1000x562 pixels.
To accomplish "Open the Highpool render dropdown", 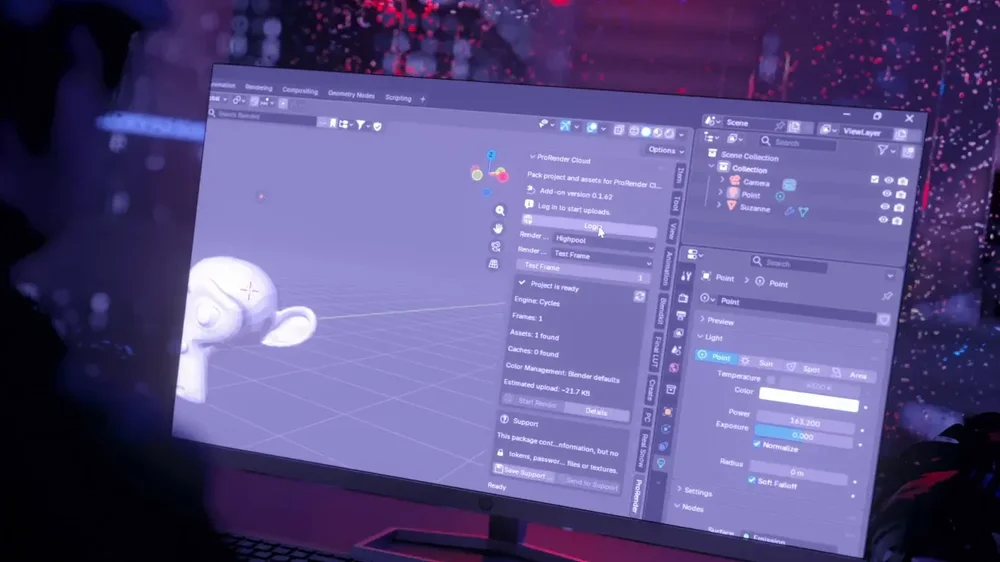I will point(603,242).
